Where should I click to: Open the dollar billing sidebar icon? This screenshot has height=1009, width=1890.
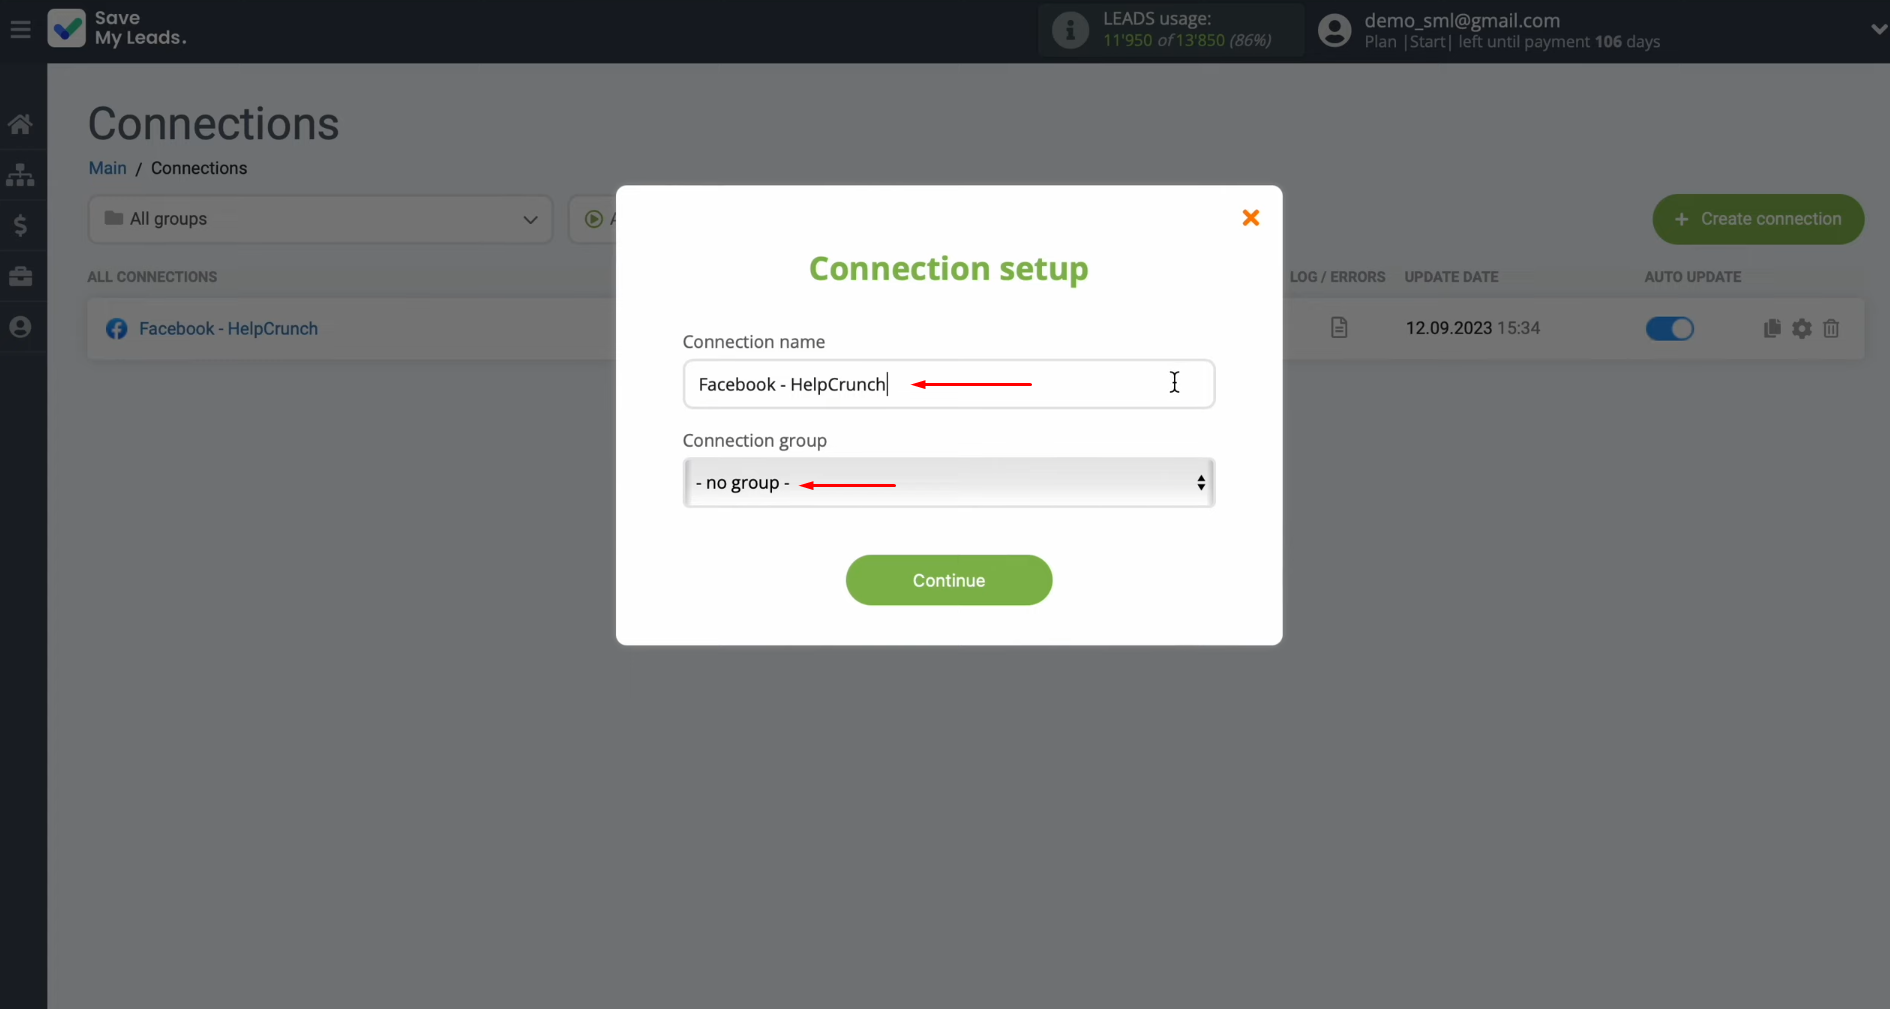20,225
